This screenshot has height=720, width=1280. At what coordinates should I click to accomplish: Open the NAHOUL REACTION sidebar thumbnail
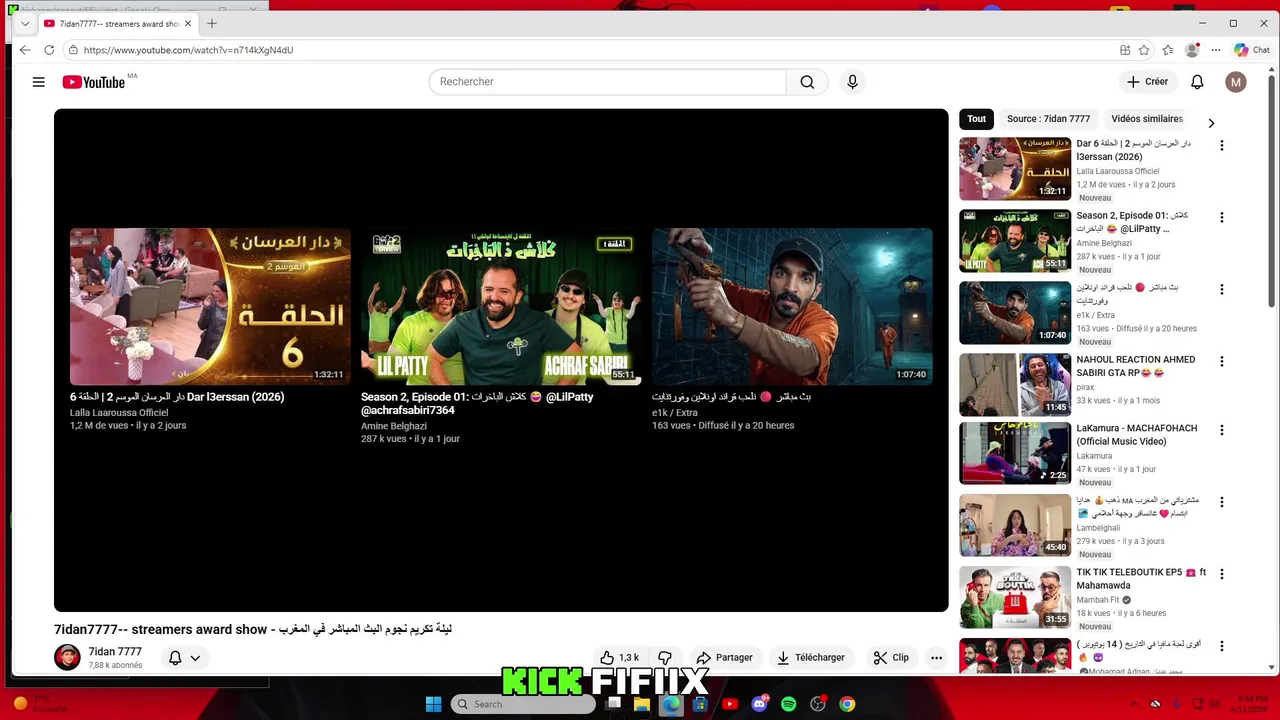(x=1015, y=384)
